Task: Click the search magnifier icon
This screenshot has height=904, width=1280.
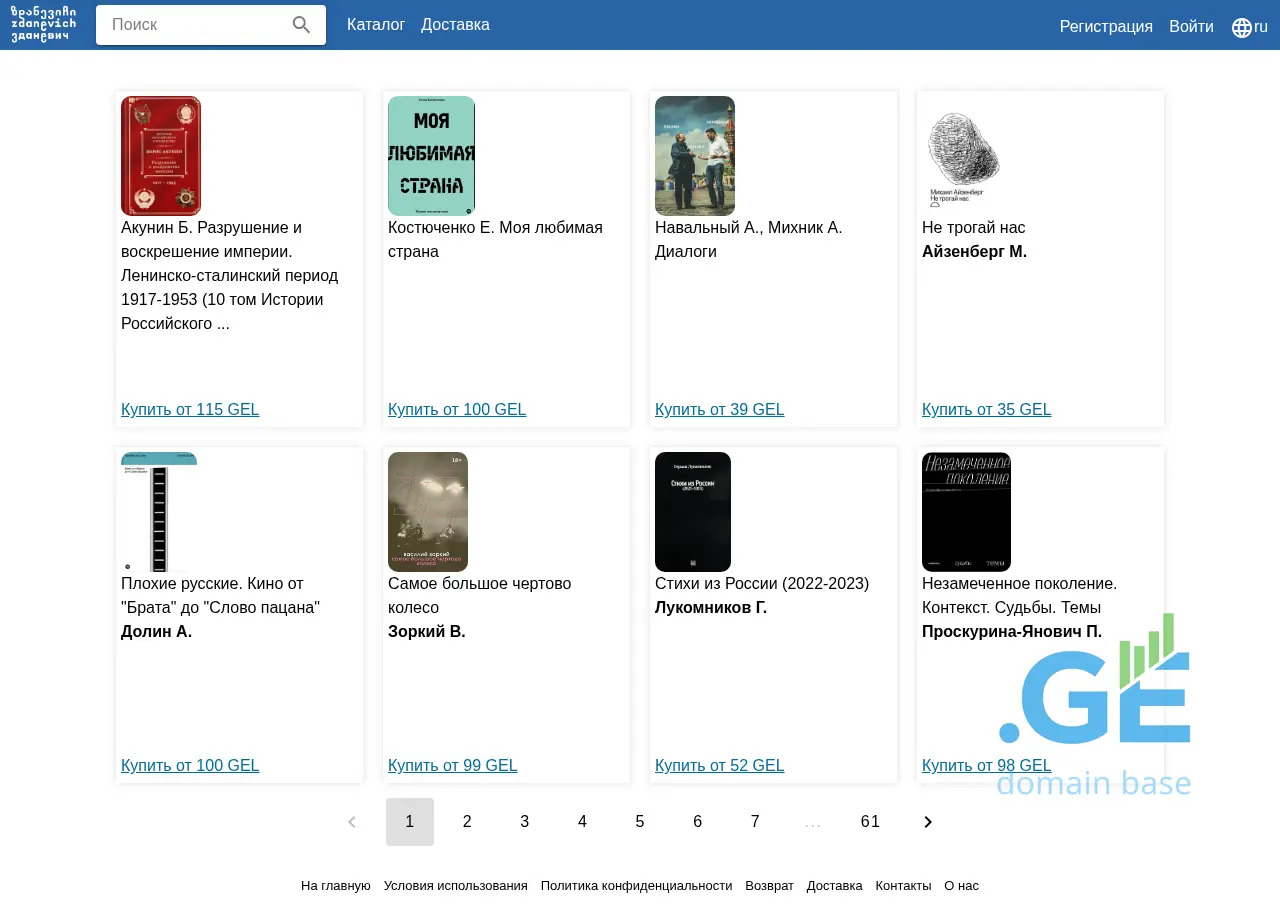Action: click(x=301, y=25)
